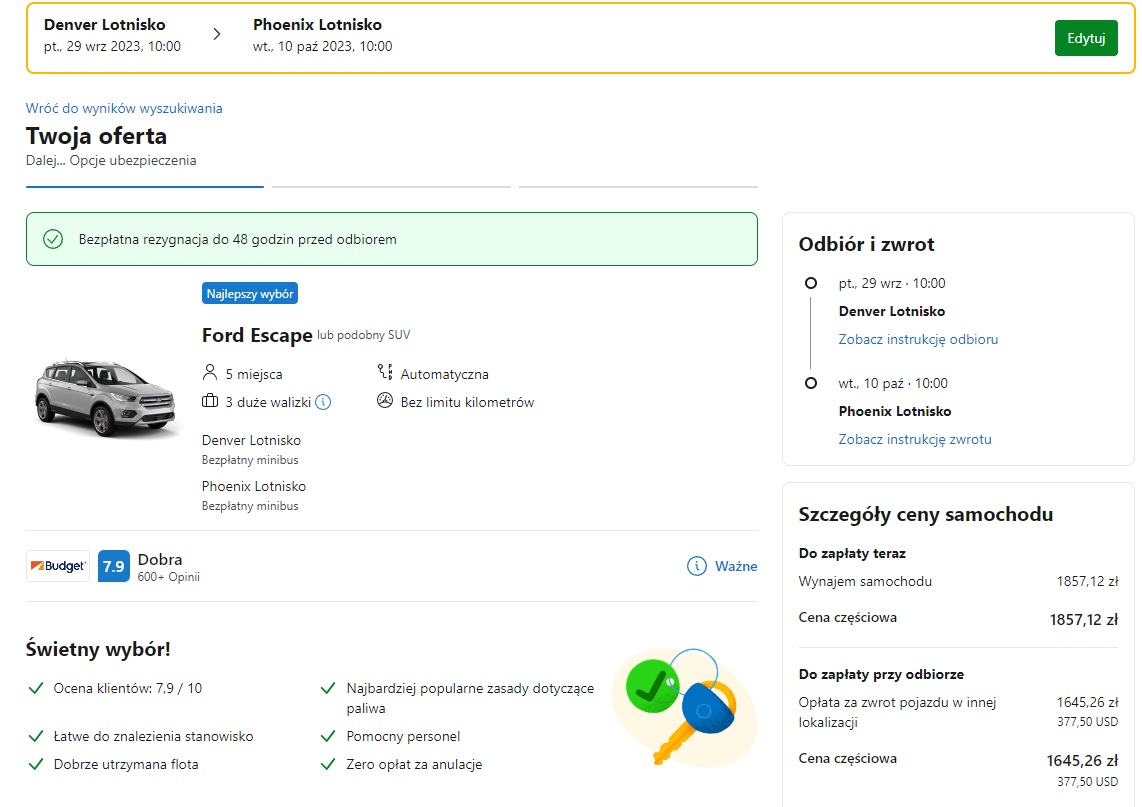The image size is (1142, 807).
Task: Click the 'Ford Escape' car name
Action: pyautogui.click(x=257, y=335)
